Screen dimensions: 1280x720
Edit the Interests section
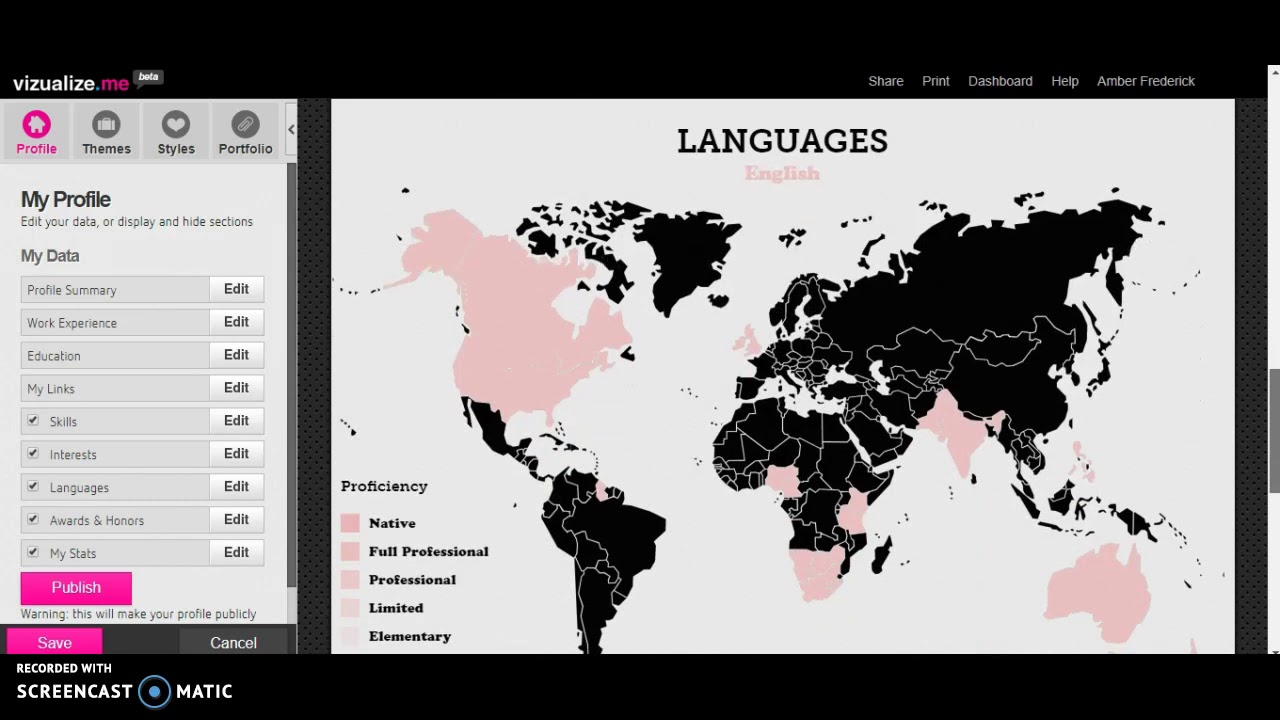point(236,454)
